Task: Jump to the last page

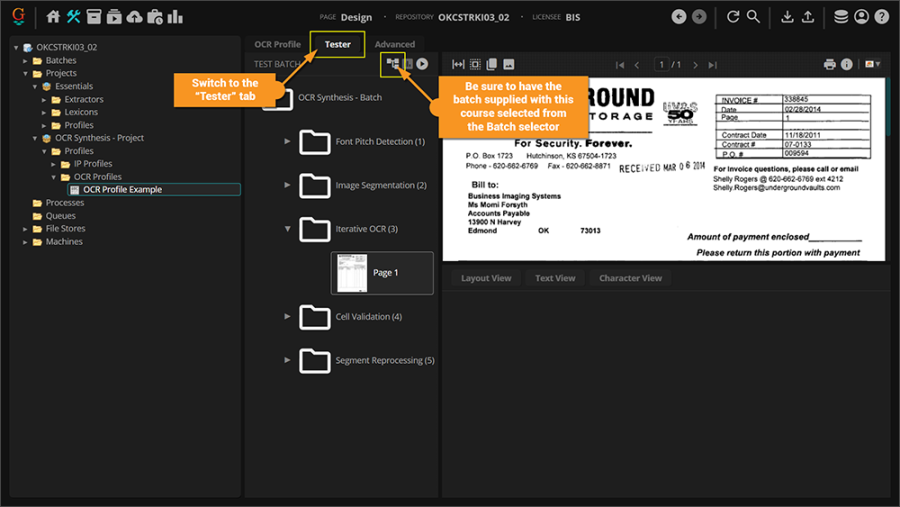Action: pyautogui.click(x=712, y=65)
